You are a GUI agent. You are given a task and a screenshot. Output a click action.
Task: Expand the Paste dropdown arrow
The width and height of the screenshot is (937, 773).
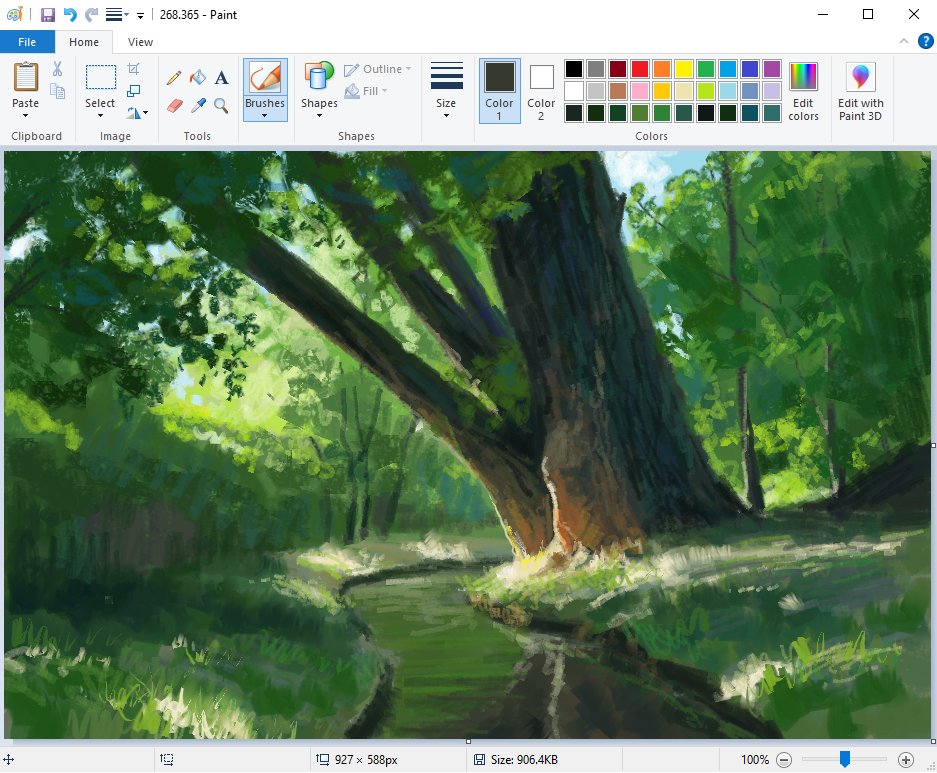click(25, 115)
